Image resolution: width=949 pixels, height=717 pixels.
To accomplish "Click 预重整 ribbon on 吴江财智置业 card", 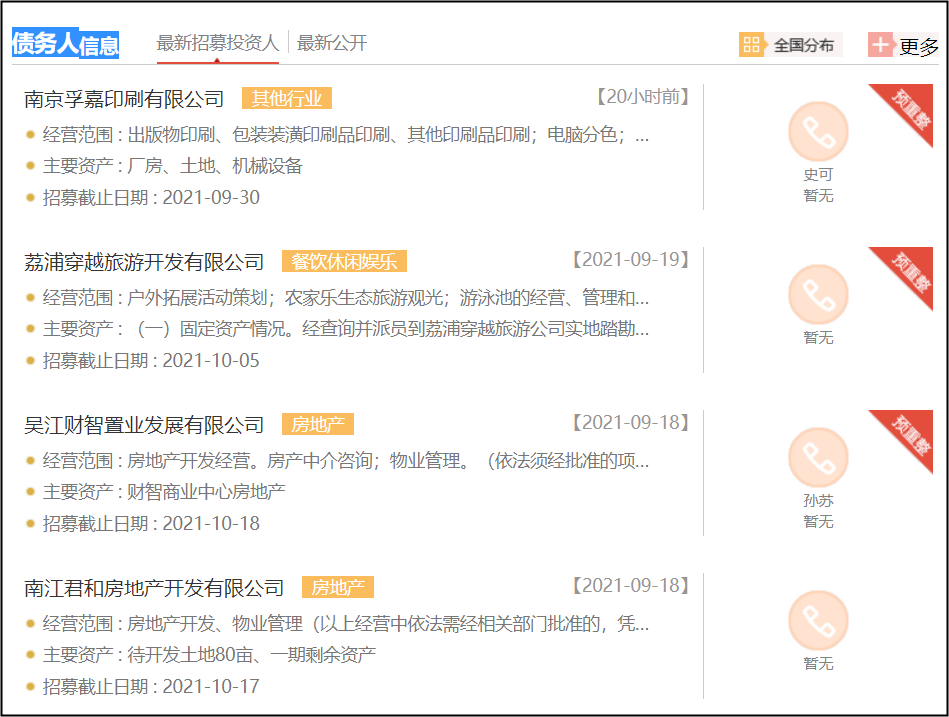I will click(x=907, y=436).
